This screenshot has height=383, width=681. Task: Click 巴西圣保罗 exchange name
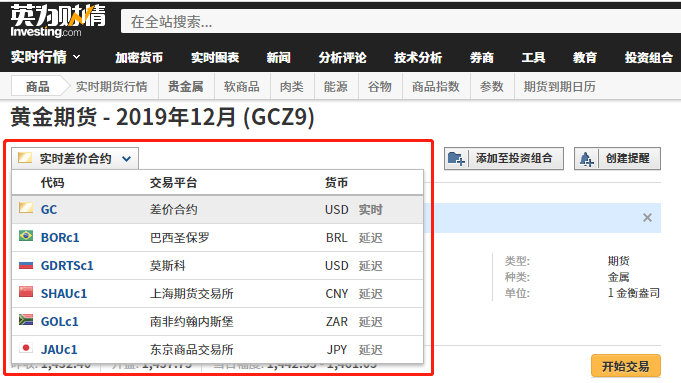pyautogui.click(x=179, y=238)
